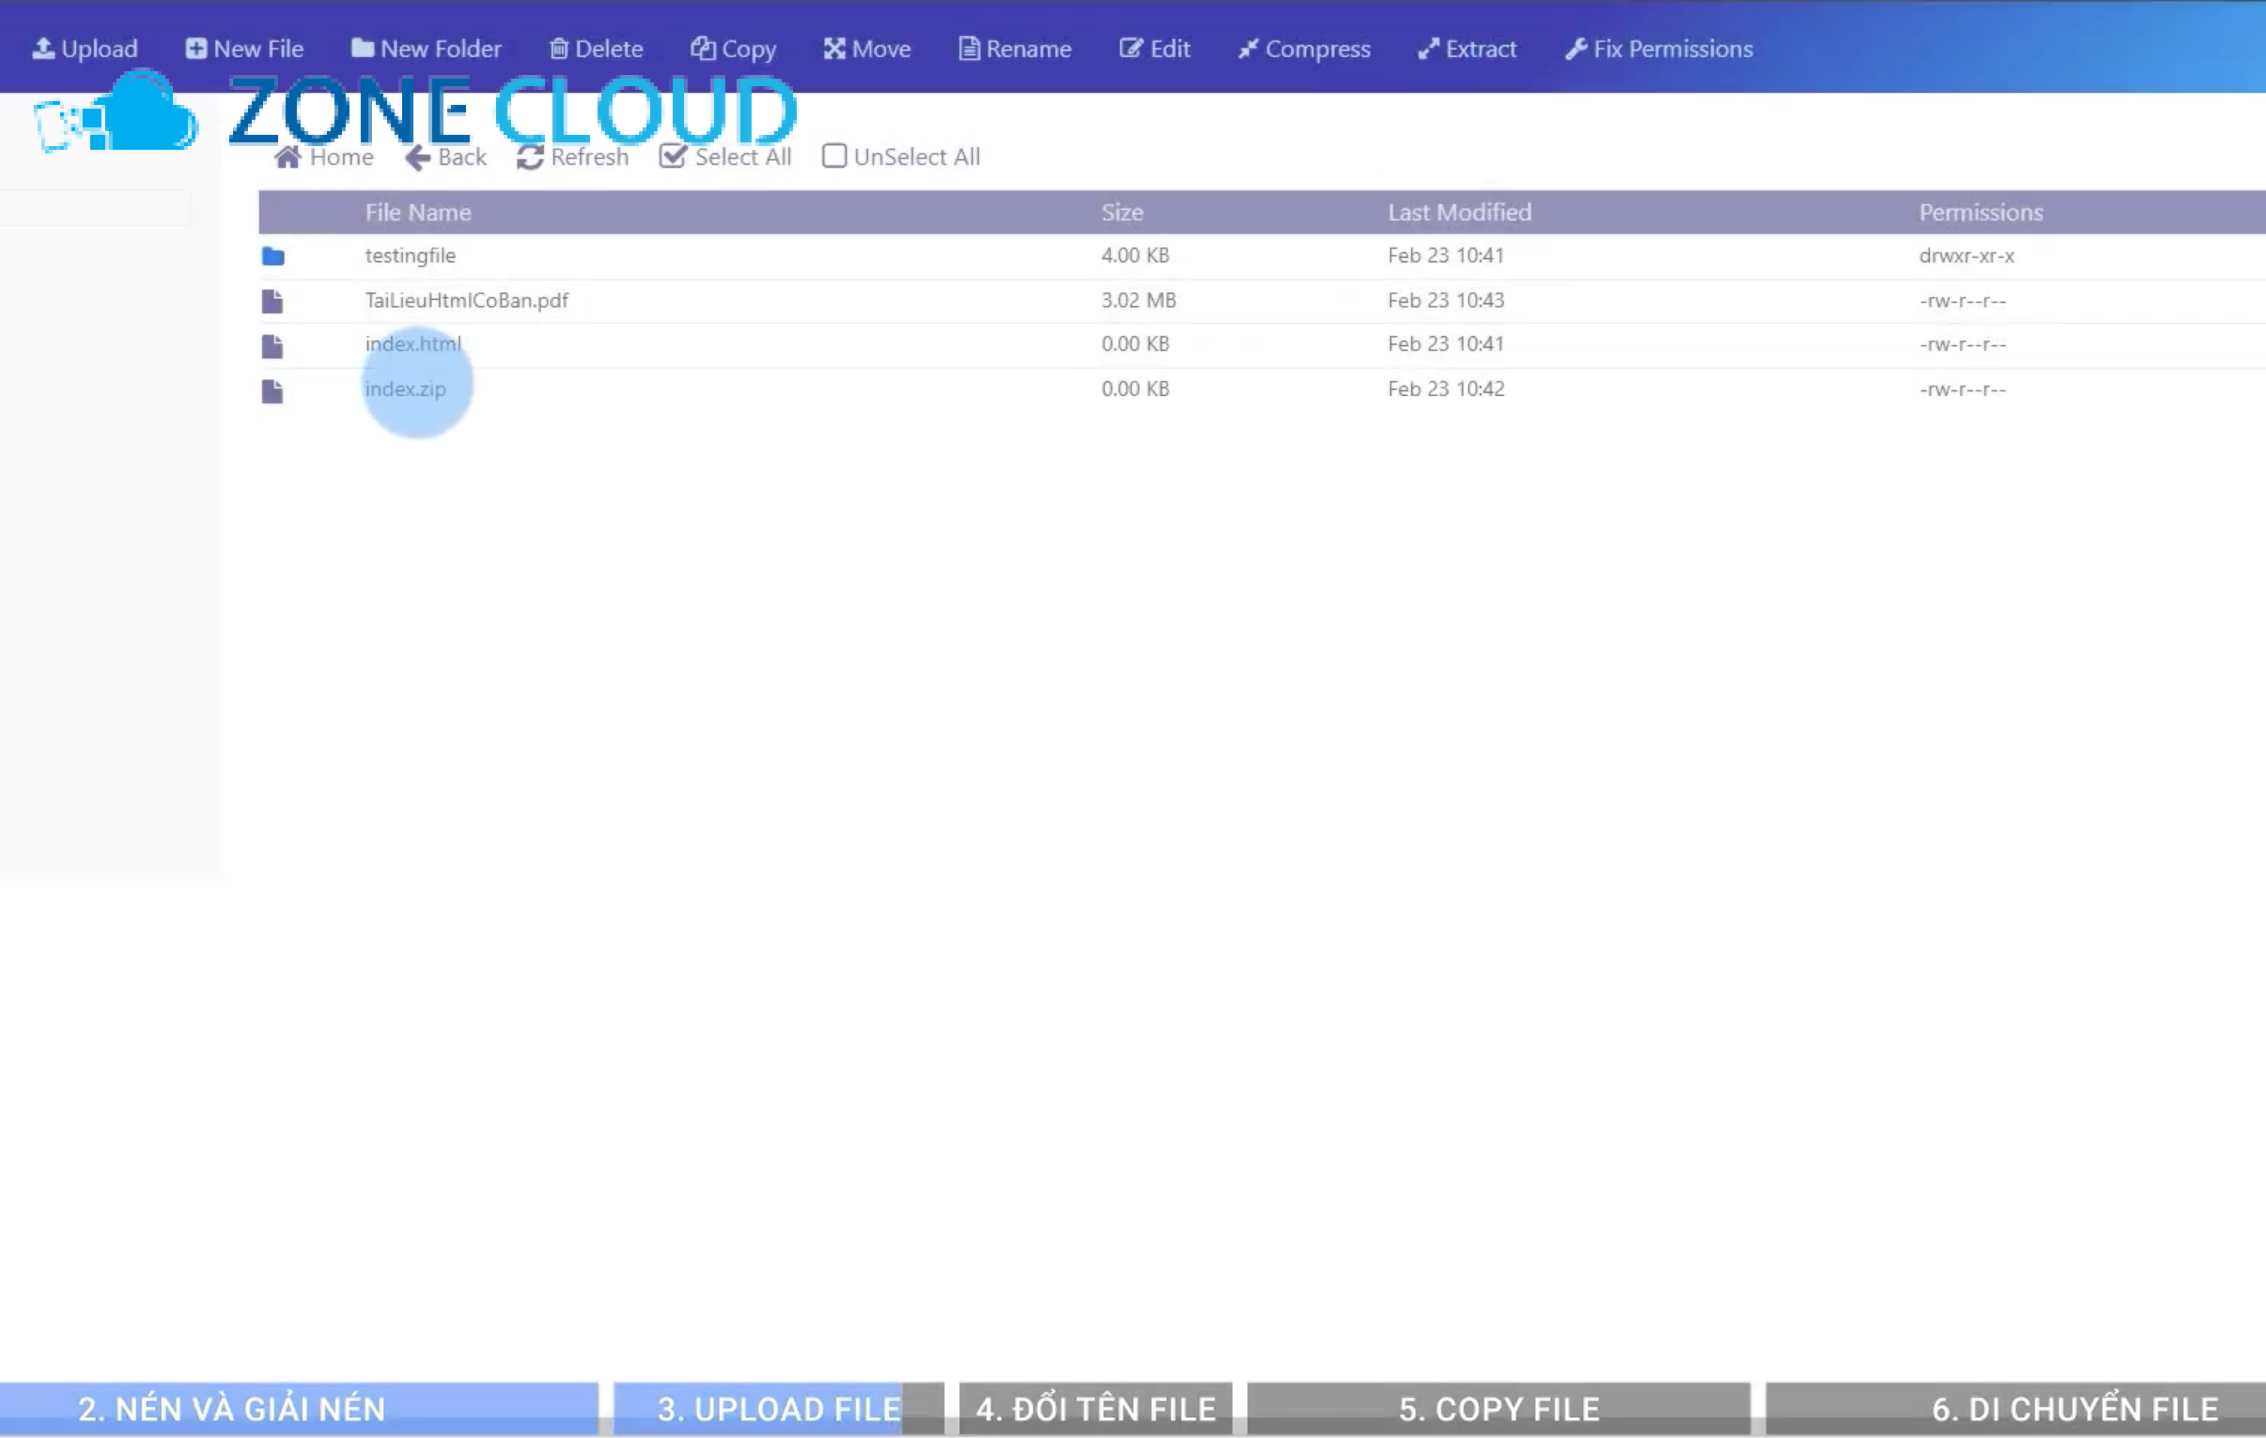Create a new file with New File
Screen dimensions: 2266x1438
(x=245, y=48)
